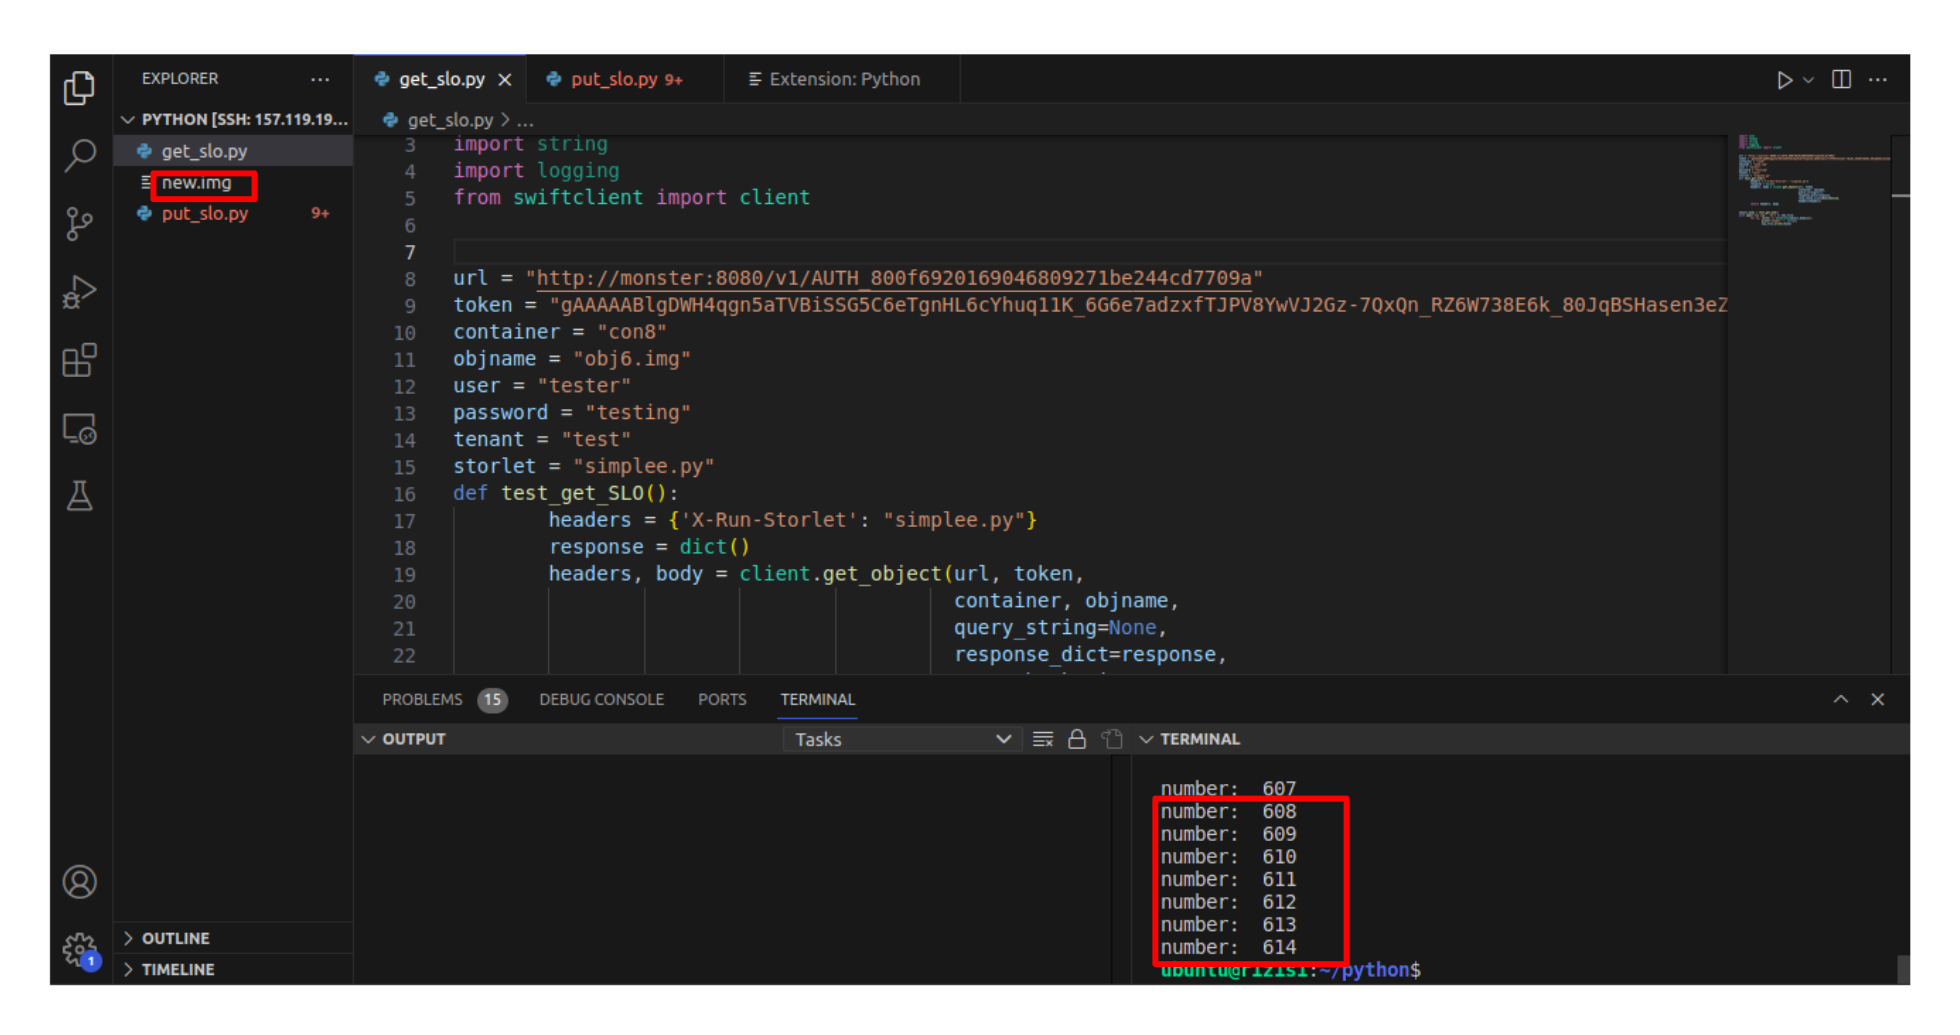Viewport: 1960px width, 1035px height.
Task: Click the Accounts icon
Action: [x=79, y=882]
